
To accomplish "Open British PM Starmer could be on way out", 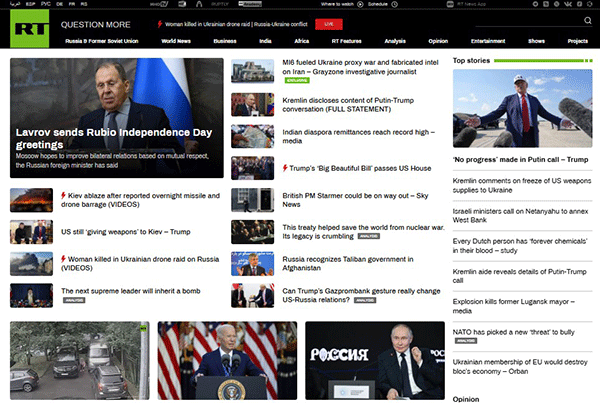I will pos(355,200).
